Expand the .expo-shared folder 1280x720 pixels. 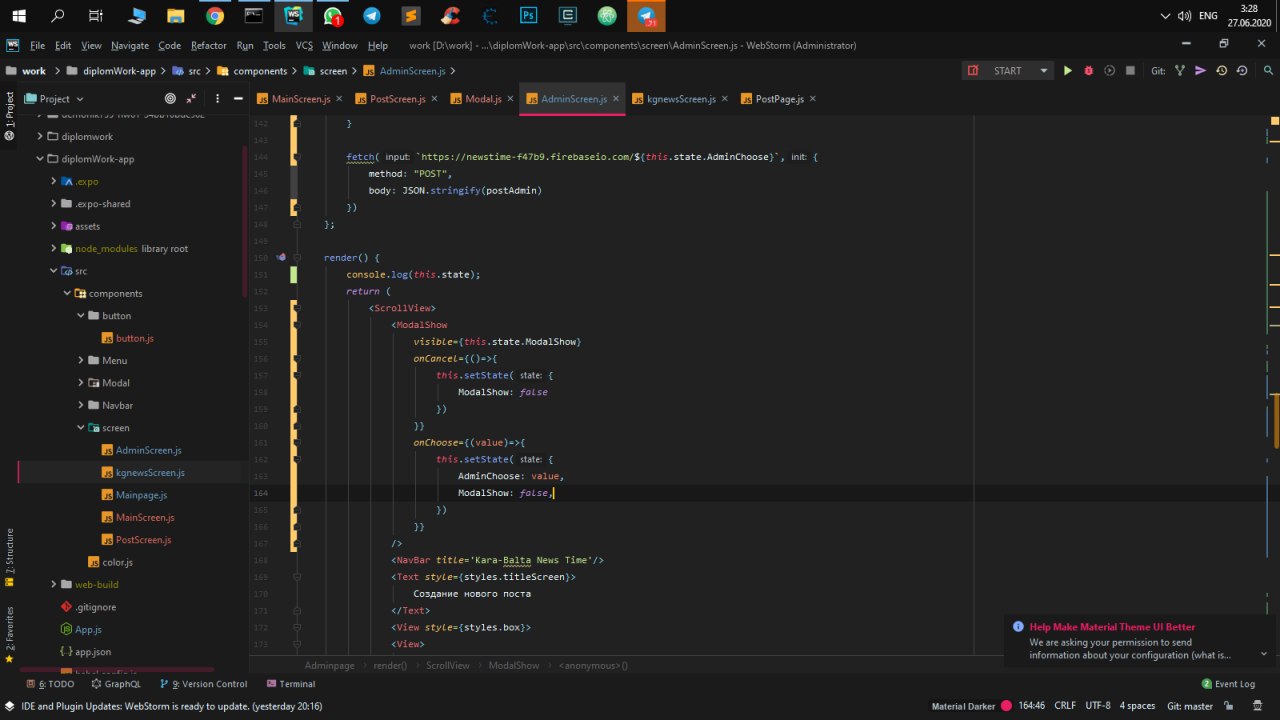[54, 203]
